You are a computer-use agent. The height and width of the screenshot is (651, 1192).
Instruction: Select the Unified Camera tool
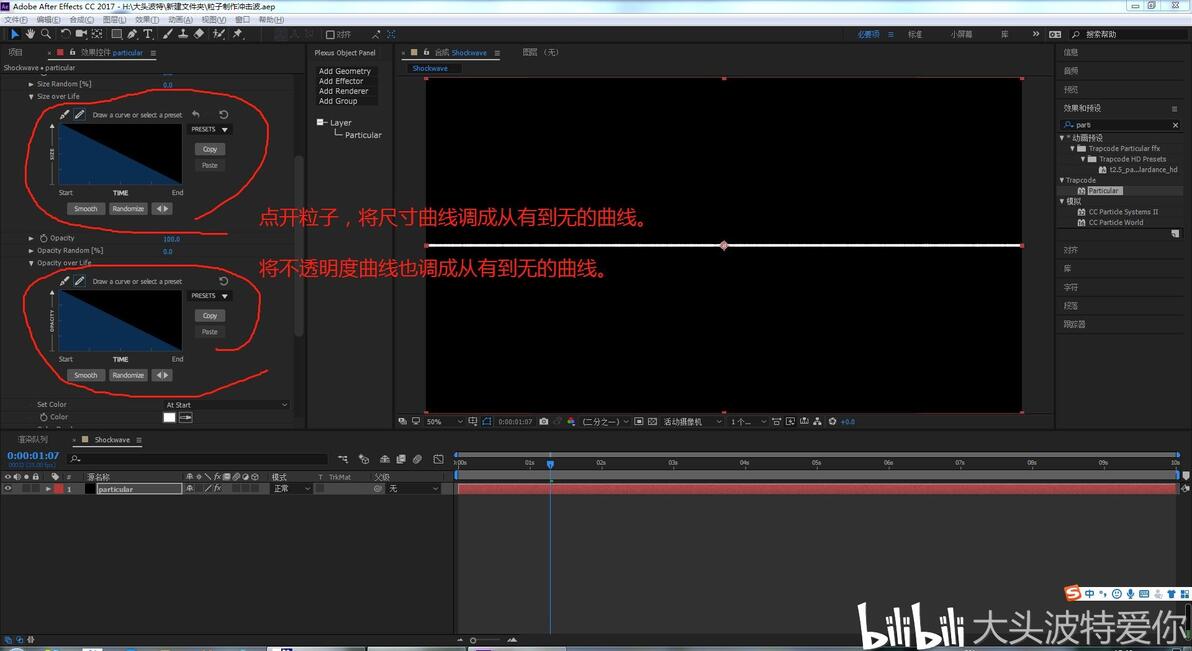81,33
